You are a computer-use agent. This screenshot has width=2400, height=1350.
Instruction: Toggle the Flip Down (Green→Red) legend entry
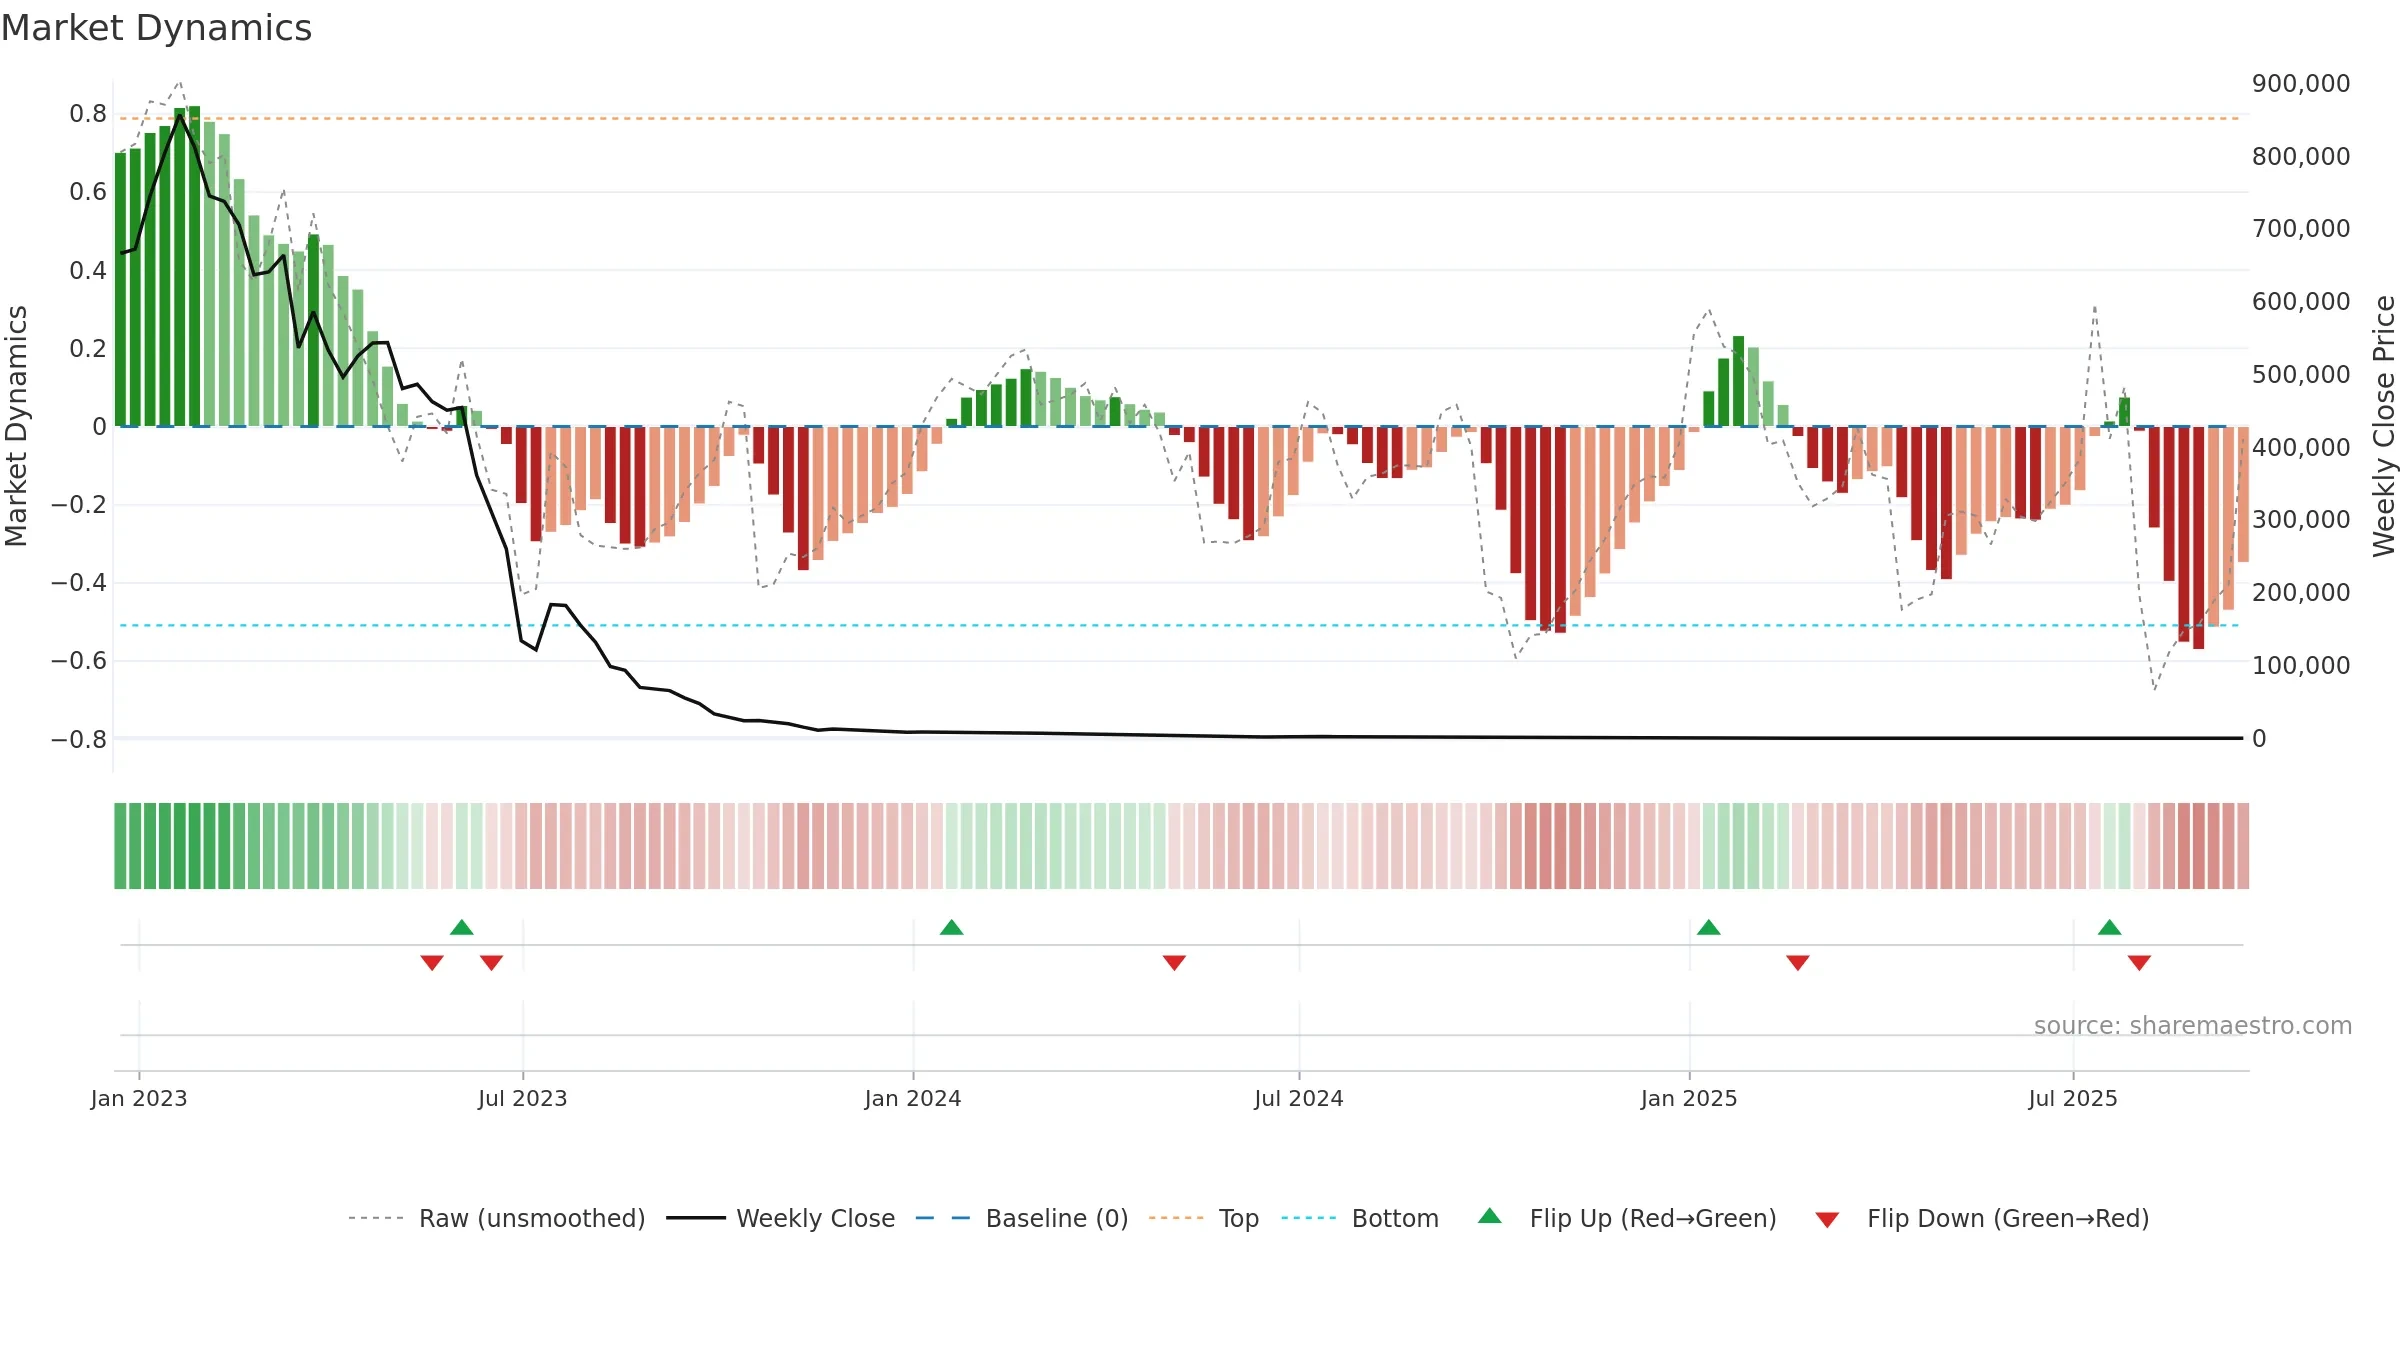tap(1982, 1218)
